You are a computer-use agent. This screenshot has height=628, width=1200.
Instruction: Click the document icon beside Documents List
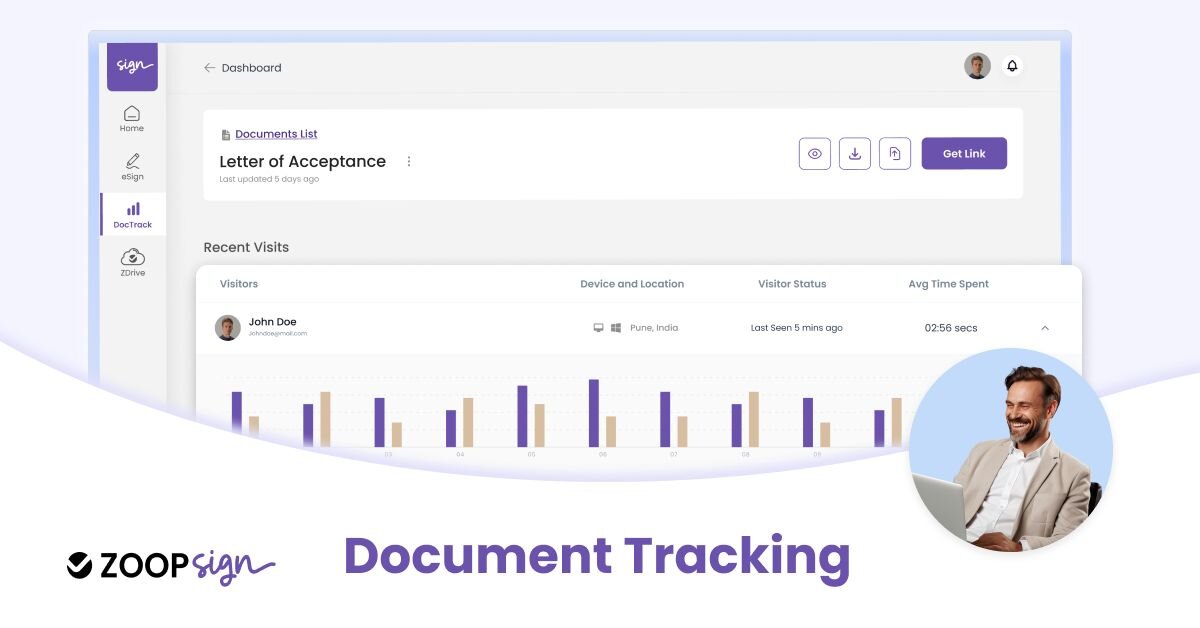(x=225, y=135)
